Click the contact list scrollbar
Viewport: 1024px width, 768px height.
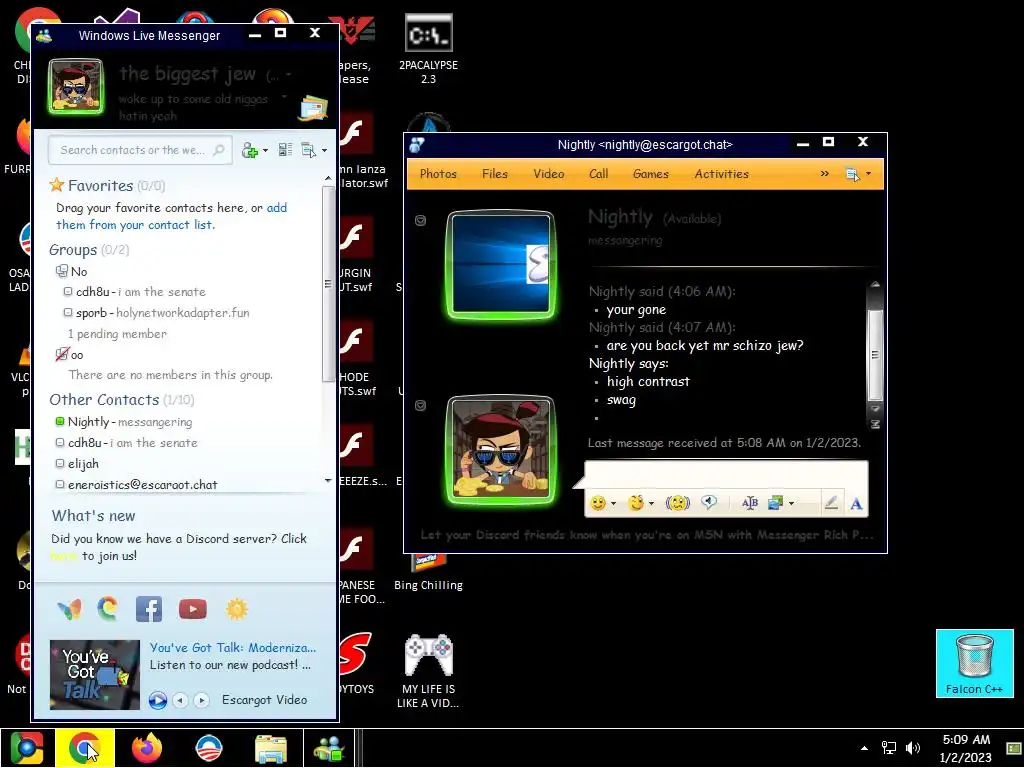tap(328, 283)
